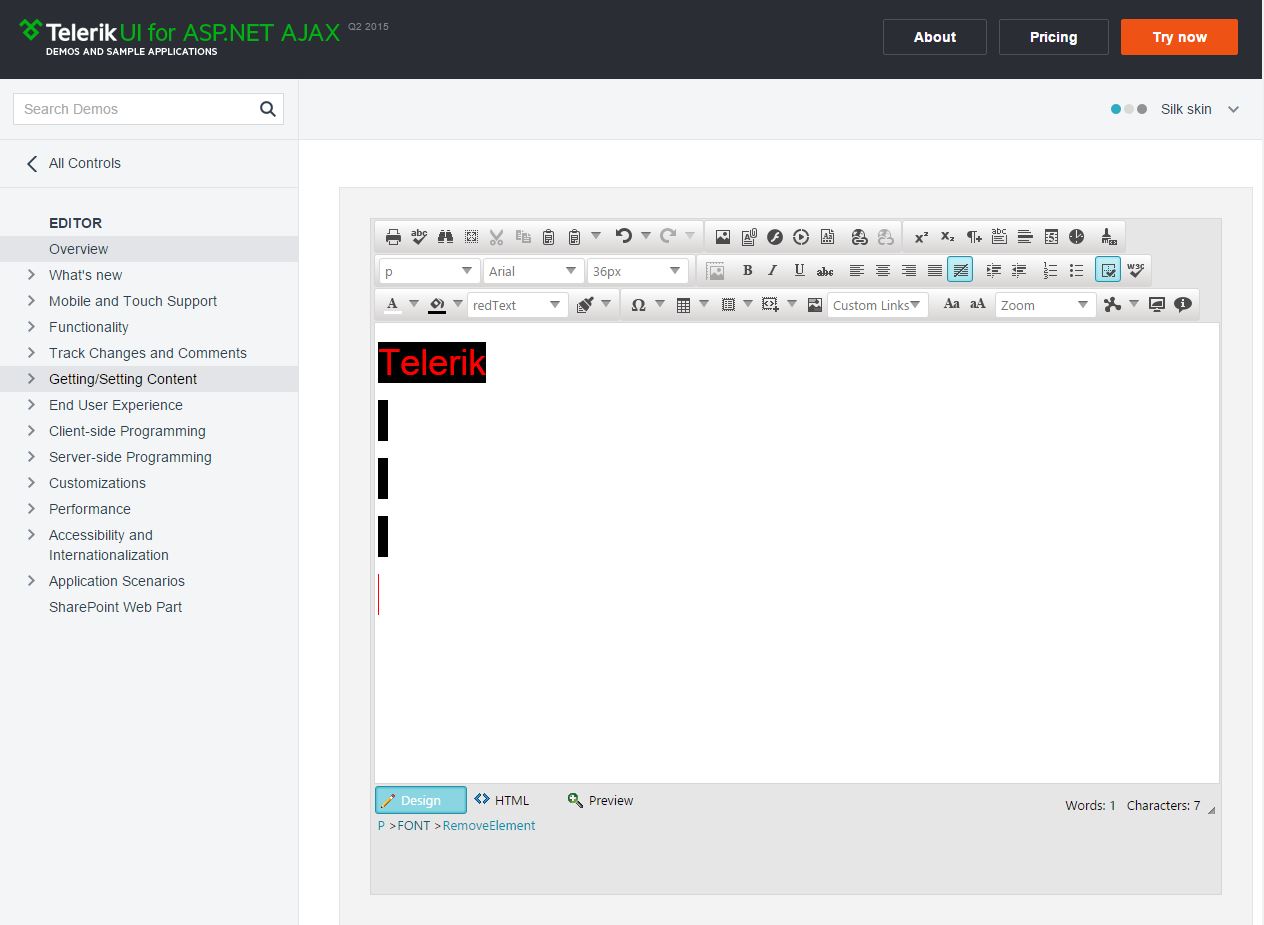Image resolution: width=1264 pixels, height=925 pixels.
Task: Run the abc spell check tool
Action: [x=419, y=237]
